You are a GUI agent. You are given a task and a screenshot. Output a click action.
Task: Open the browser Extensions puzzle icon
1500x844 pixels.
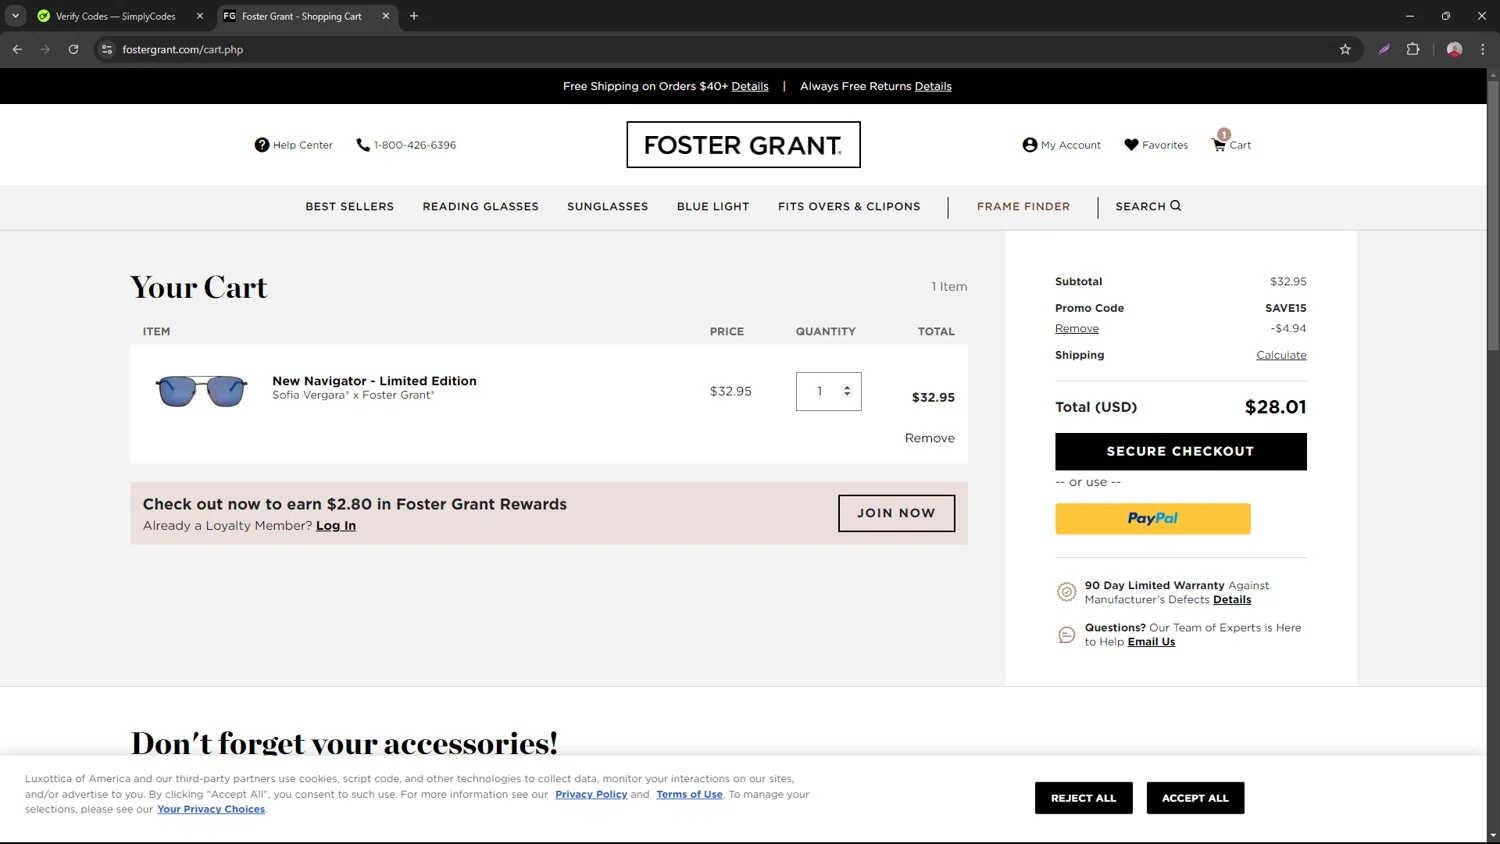(1413, 49)
